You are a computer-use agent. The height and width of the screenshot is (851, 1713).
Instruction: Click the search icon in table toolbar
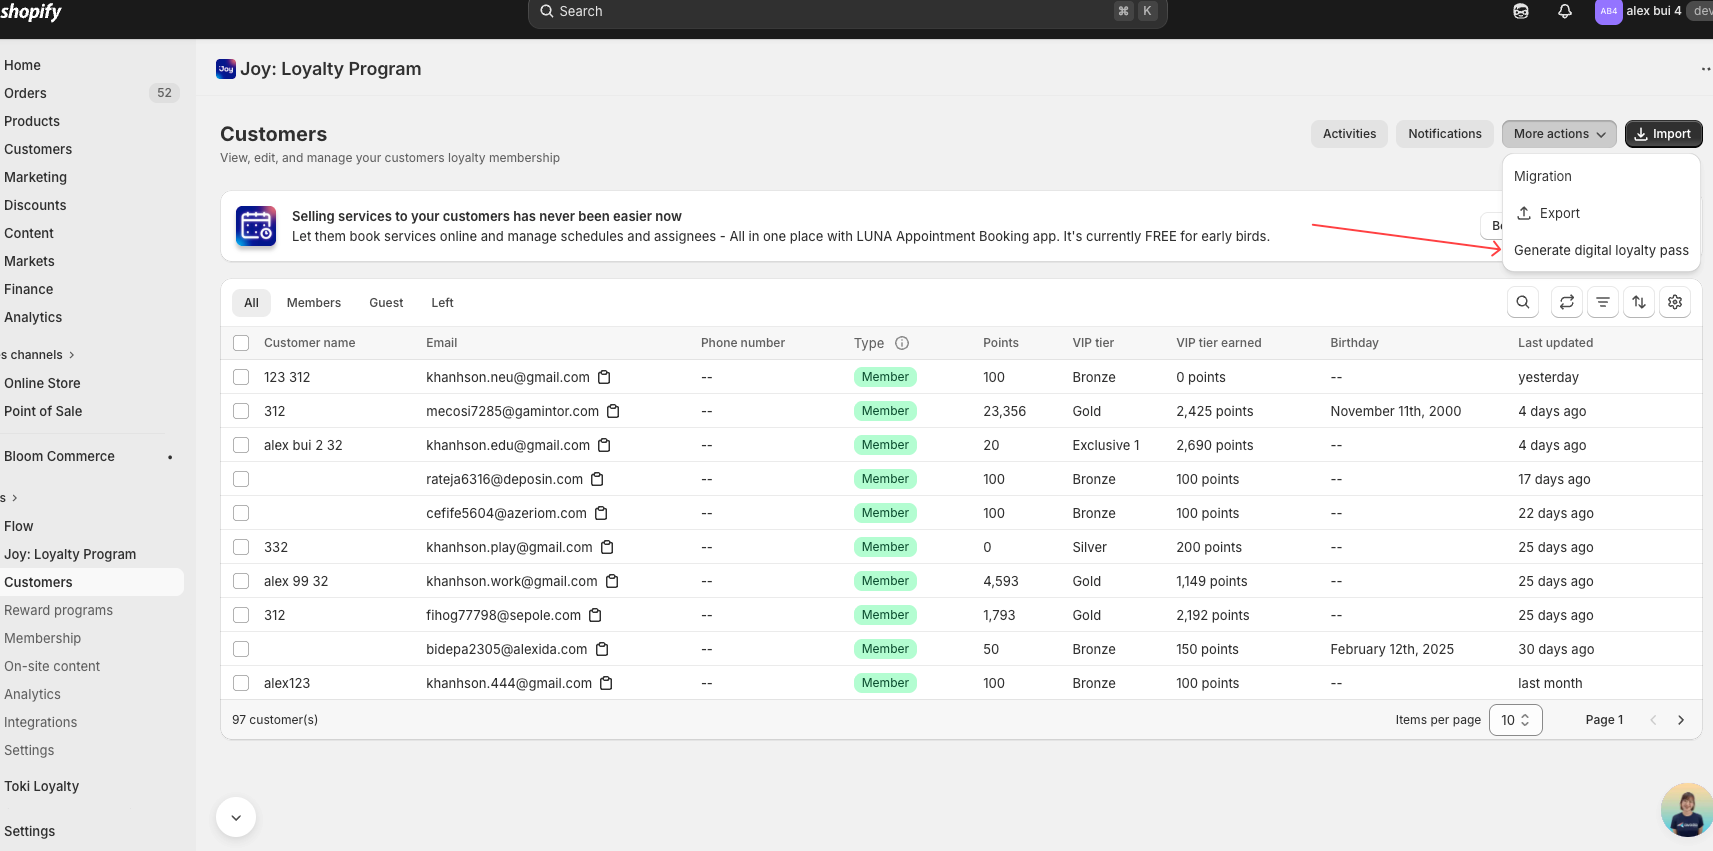pos(1522,302)
